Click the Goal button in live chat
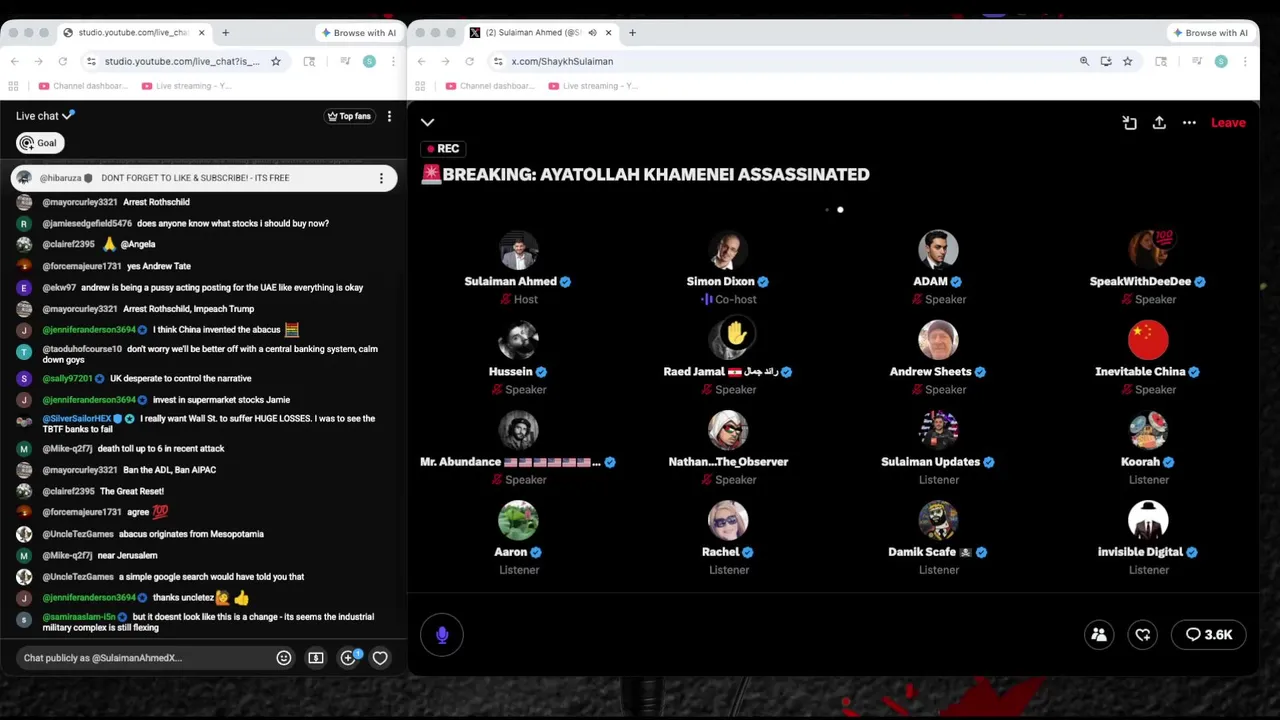 click(40, 143)
